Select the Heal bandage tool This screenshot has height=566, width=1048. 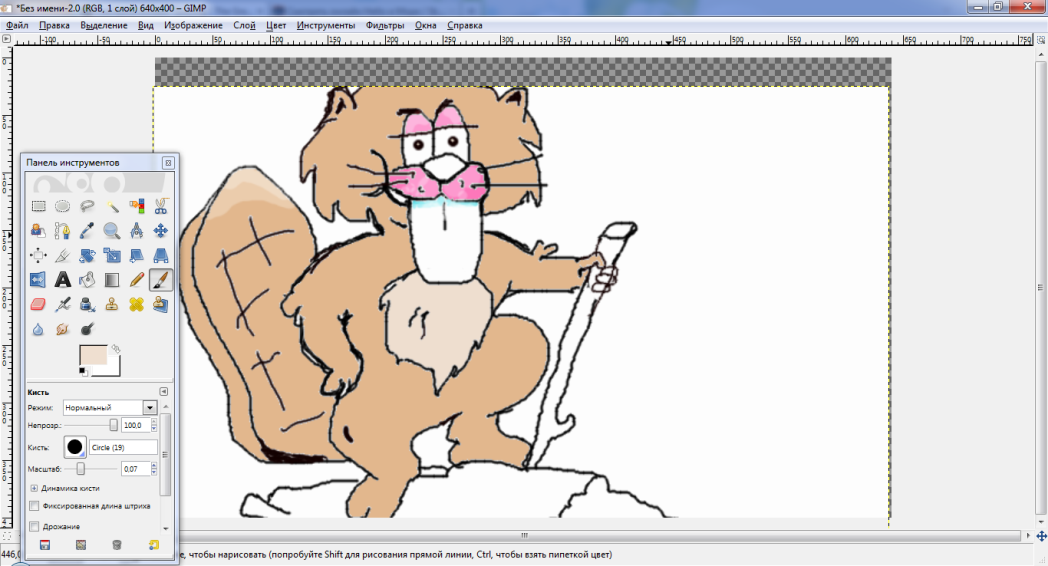coord(136,305)
